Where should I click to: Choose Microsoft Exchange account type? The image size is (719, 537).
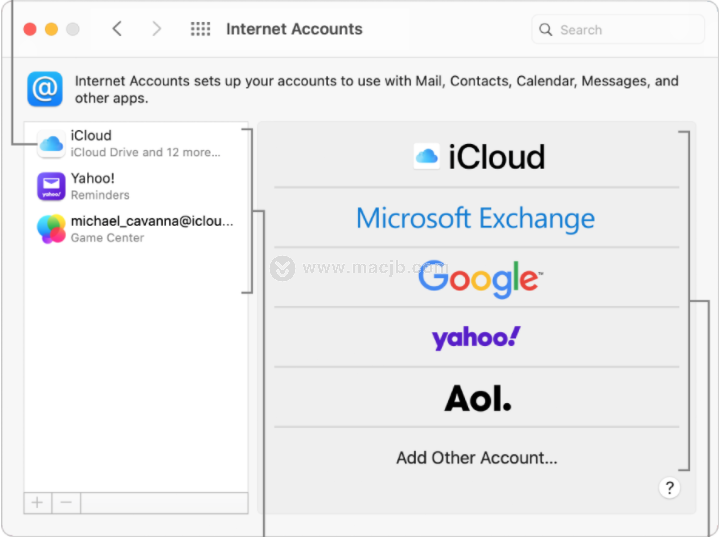(476, 218)
